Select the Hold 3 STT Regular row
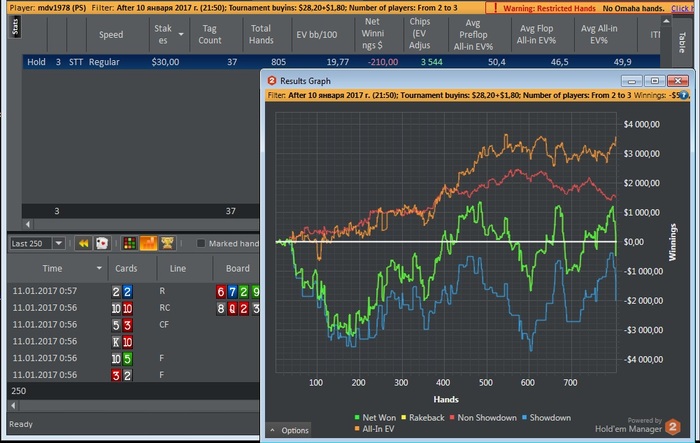700x443 pixels. click(x=341, y=62)
